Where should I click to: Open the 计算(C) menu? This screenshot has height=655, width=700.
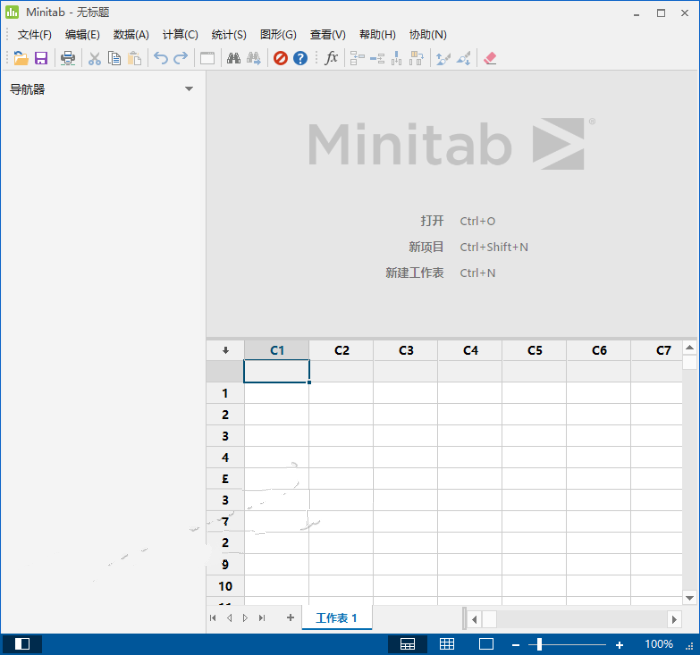pyautogui.click(x=180, y=34)
